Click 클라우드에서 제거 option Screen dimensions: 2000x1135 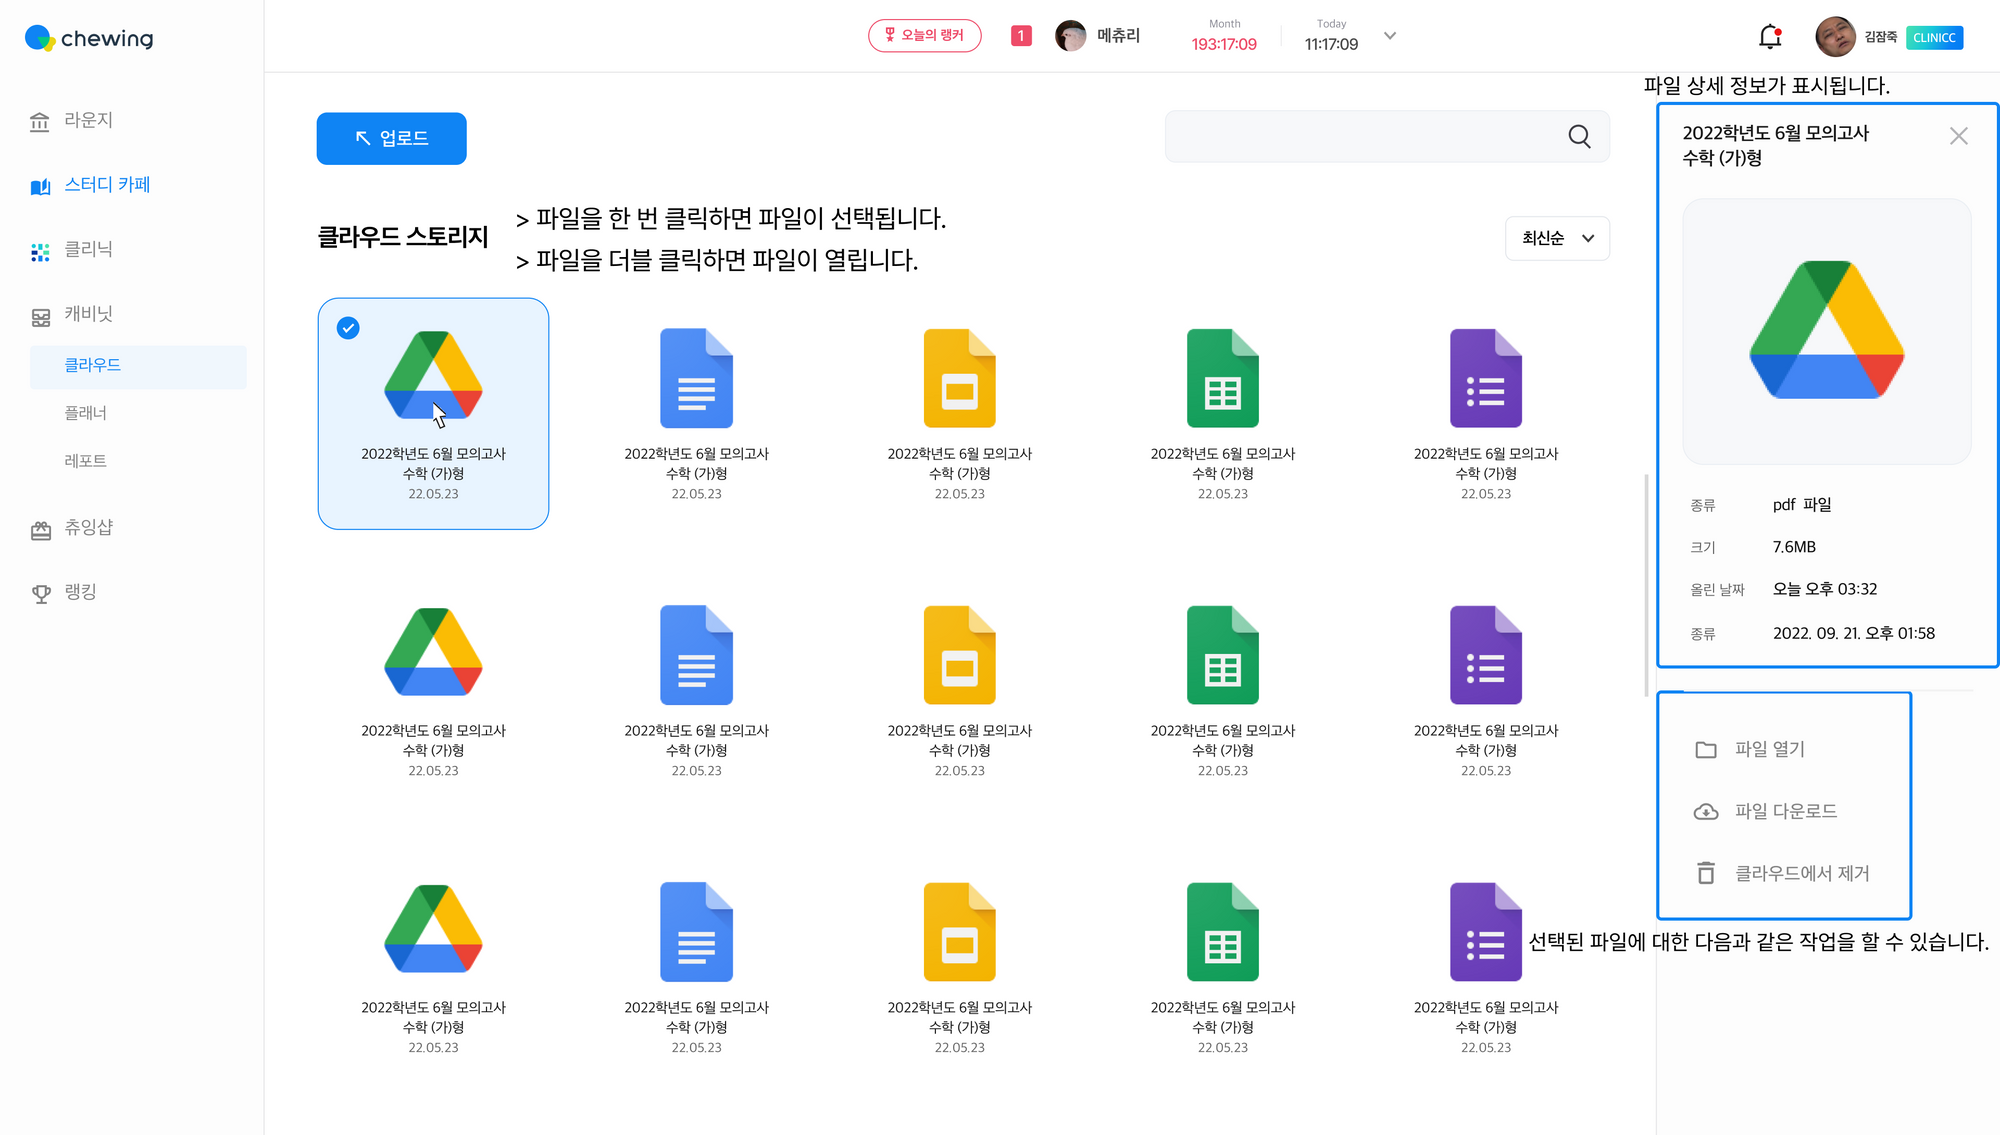click(1802, 873)
